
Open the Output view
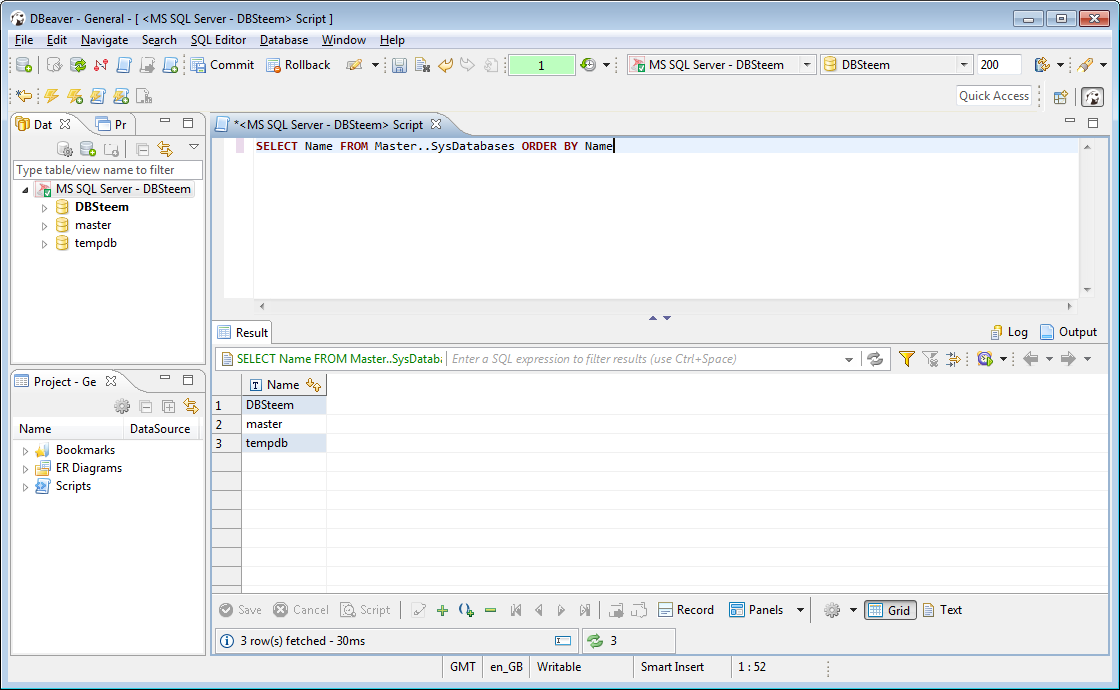(1069, 332)
